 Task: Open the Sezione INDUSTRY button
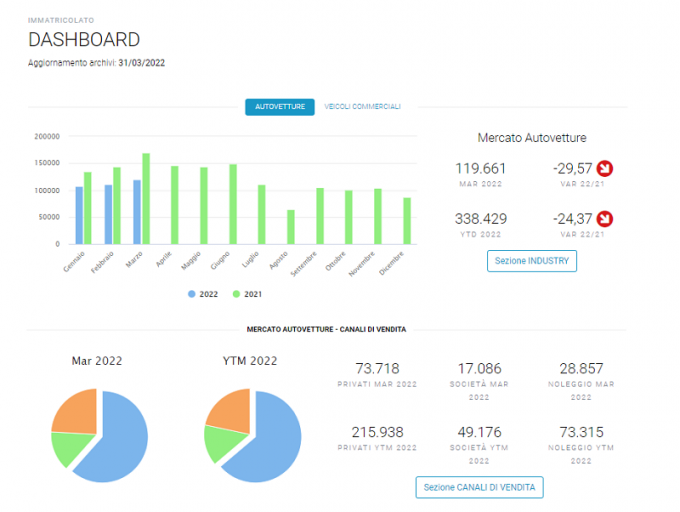tap(532, 261)
